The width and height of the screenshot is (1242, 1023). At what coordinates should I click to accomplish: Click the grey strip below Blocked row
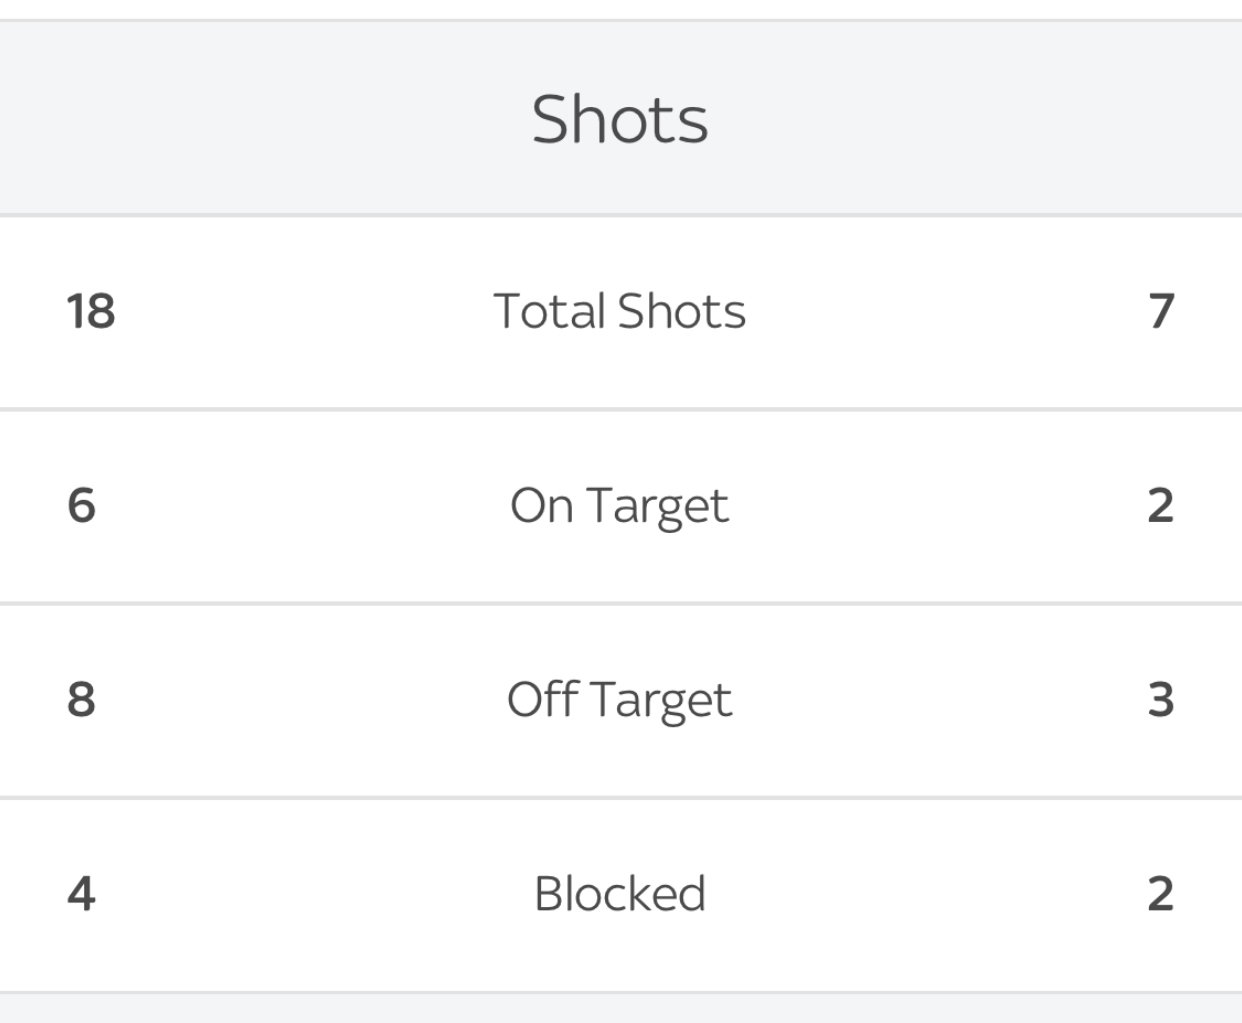[620, 1010]
